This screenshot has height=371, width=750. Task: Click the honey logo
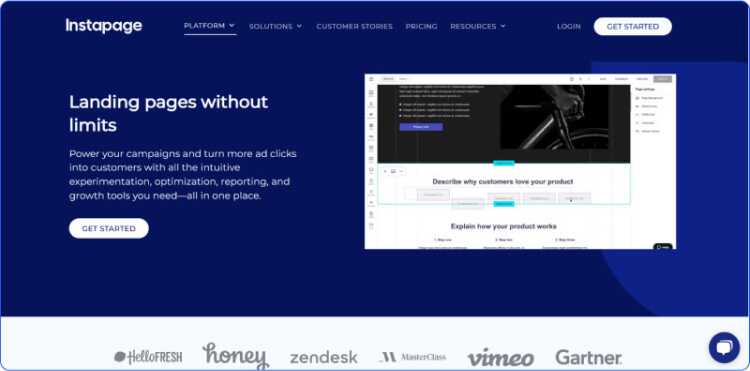pos(235,356)
